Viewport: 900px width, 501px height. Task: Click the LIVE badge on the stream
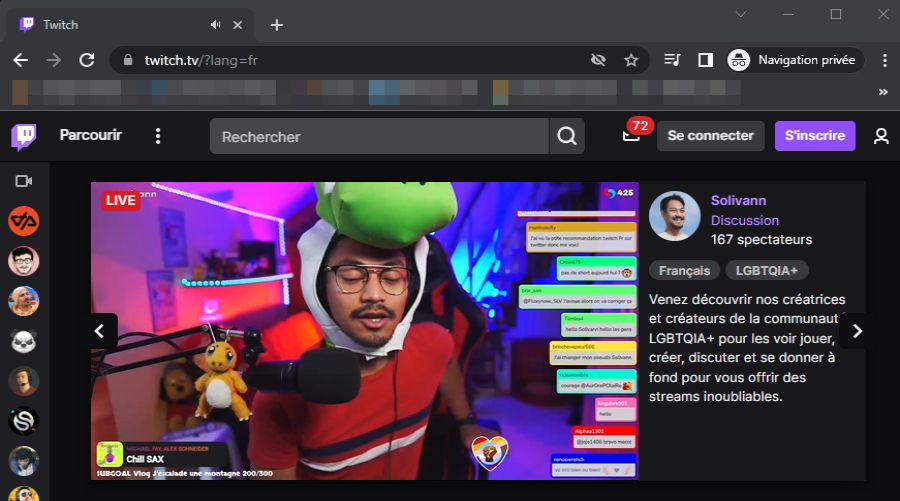pos(121,200)
